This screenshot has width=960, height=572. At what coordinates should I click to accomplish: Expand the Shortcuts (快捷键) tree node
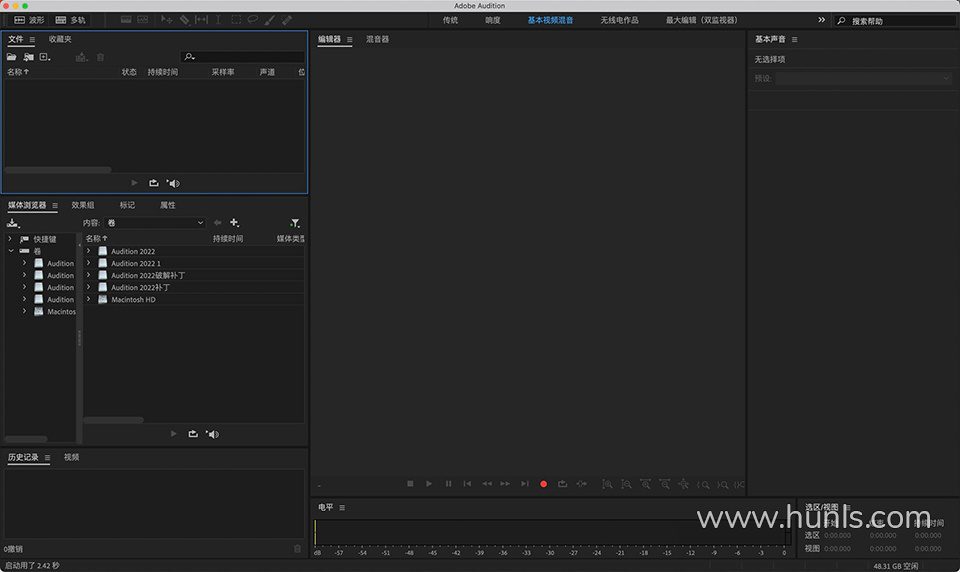coord(10,239)
